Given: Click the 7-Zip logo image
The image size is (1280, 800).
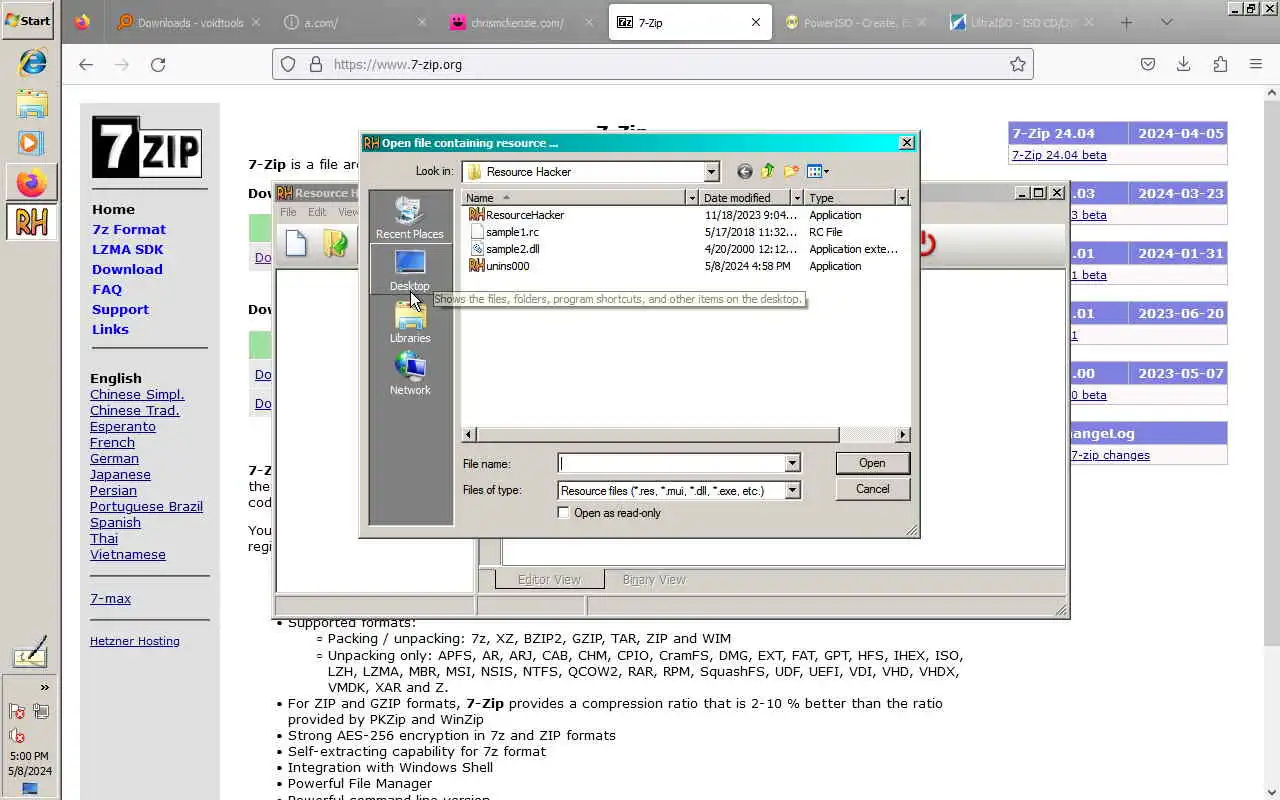Looking at the screenshot, I should coord(147,147).
